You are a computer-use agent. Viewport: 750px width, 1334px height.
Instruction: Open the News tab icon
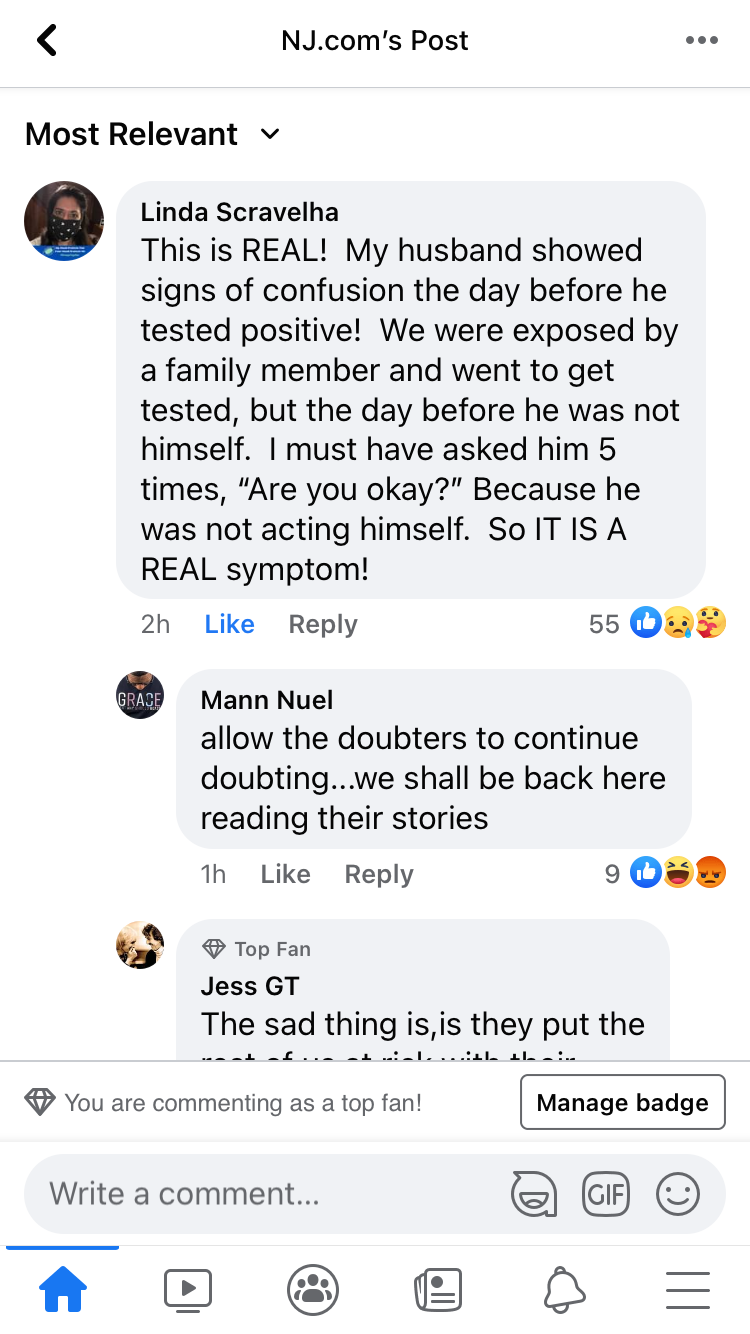[x=438, y=1290]
